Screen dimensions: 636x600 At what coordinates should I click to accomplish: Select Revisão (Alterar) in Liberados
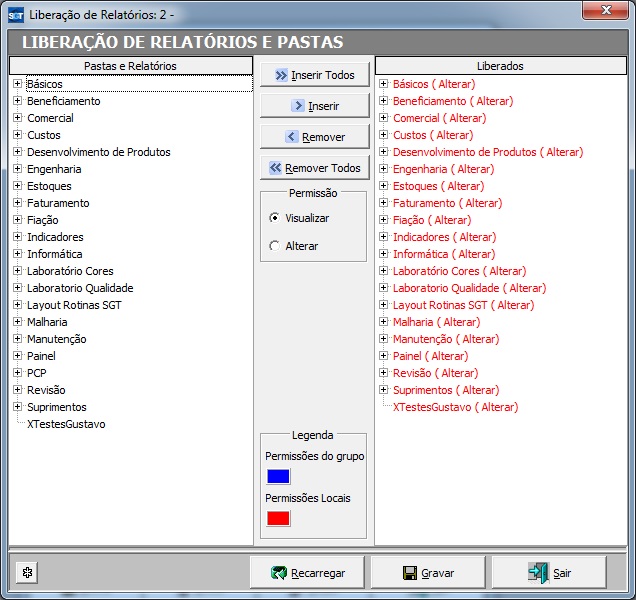436,373
